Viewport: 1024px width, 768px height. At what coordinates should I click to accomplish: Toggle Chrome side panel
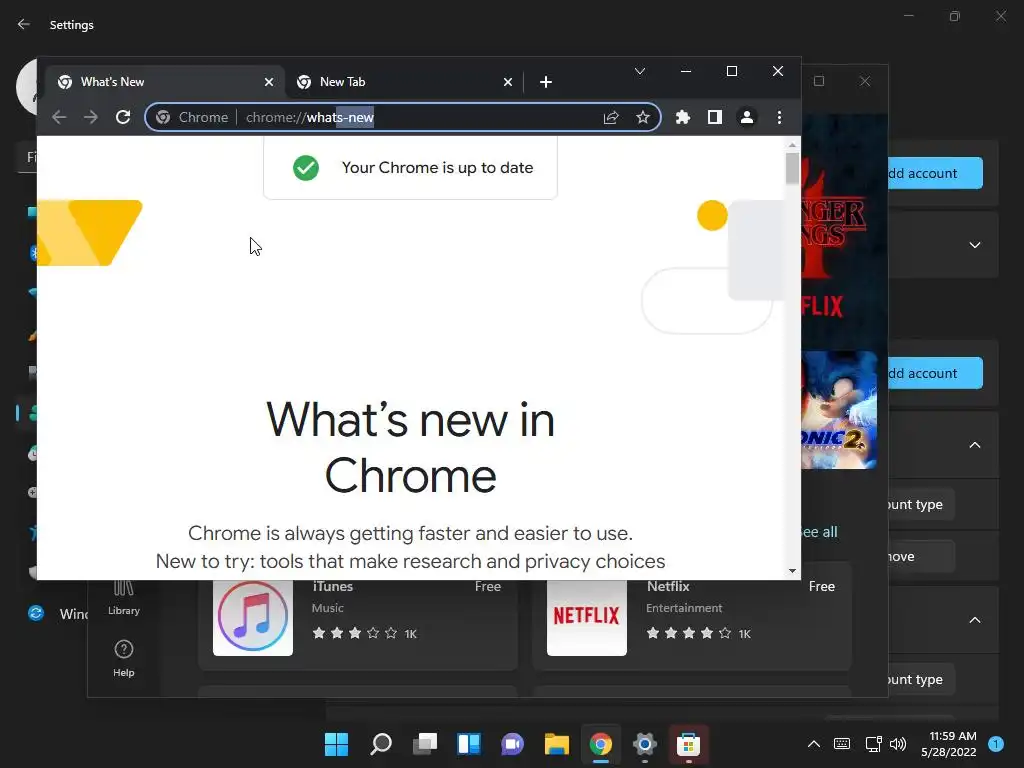pyautogui.click(x=714, y=118)
